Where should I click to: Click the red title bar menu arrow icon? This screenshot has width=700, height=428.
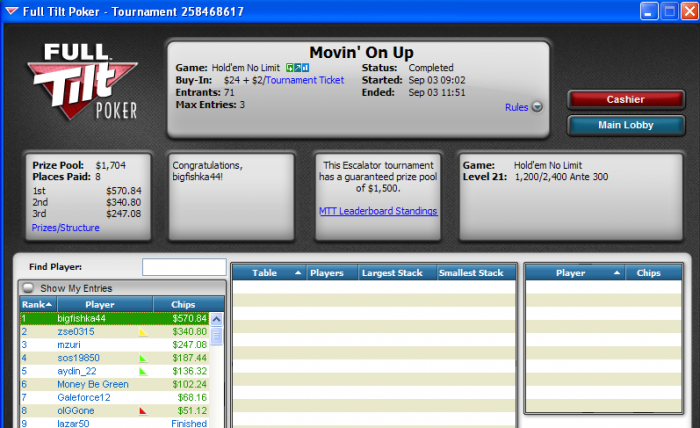click(12, 11)
